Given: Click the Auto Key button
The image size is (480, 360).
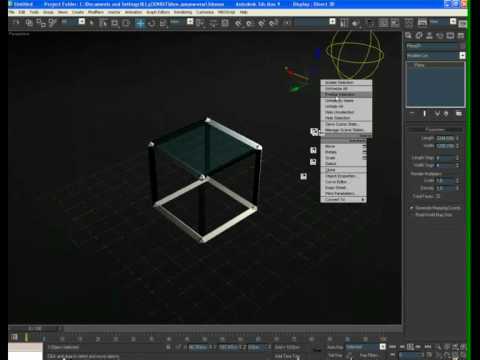Looking at the screenshot, I should click(x=335, y=347).
